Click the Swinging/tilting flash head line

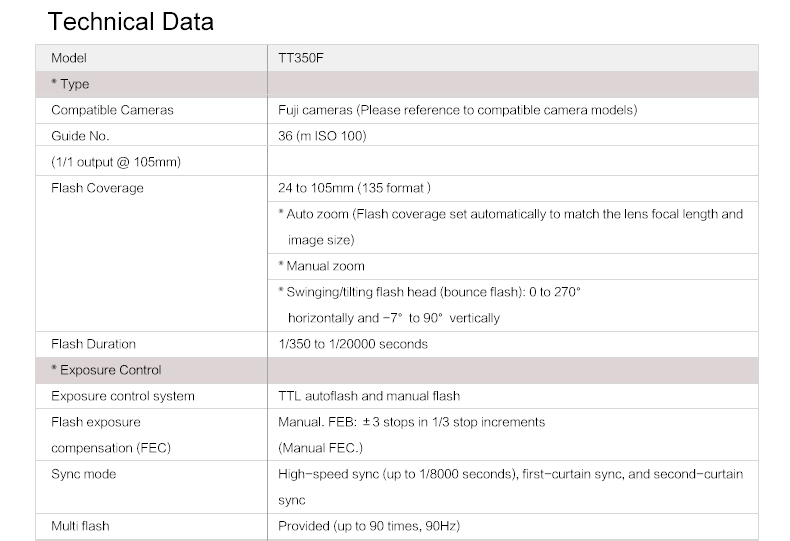(x=429, y=292)
